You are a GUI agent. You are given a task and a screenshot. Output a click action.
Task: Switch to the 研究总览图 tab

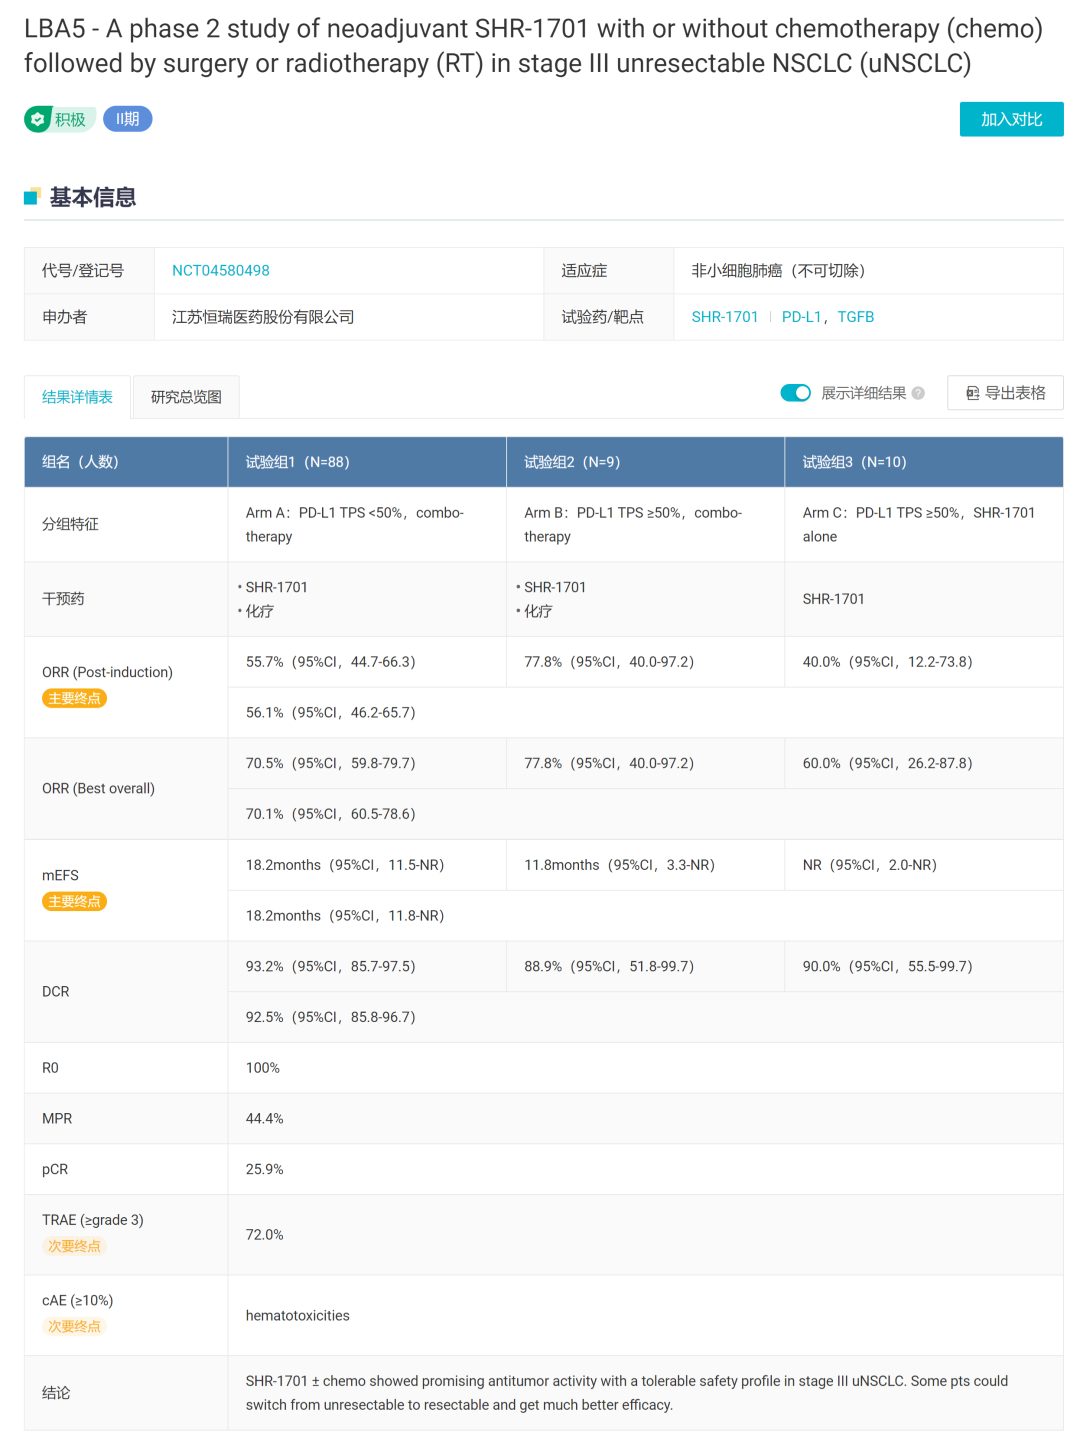[x=186, y=397]
